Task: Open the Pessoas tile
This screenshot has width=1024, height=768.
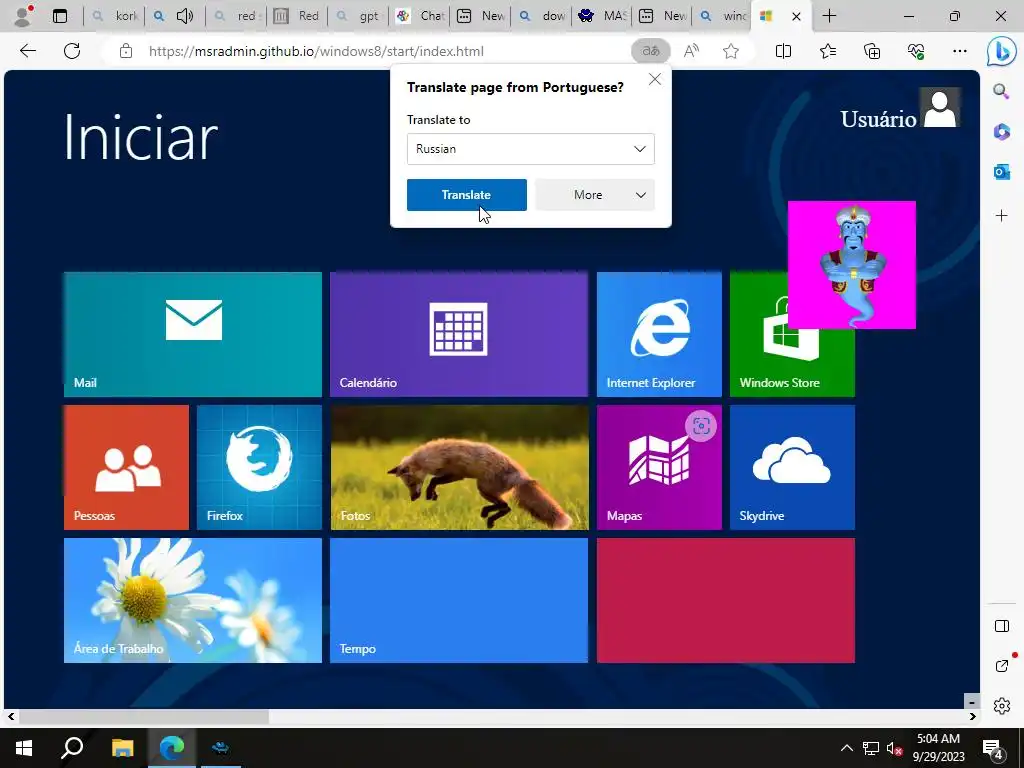Action: (x=126, y=468)
